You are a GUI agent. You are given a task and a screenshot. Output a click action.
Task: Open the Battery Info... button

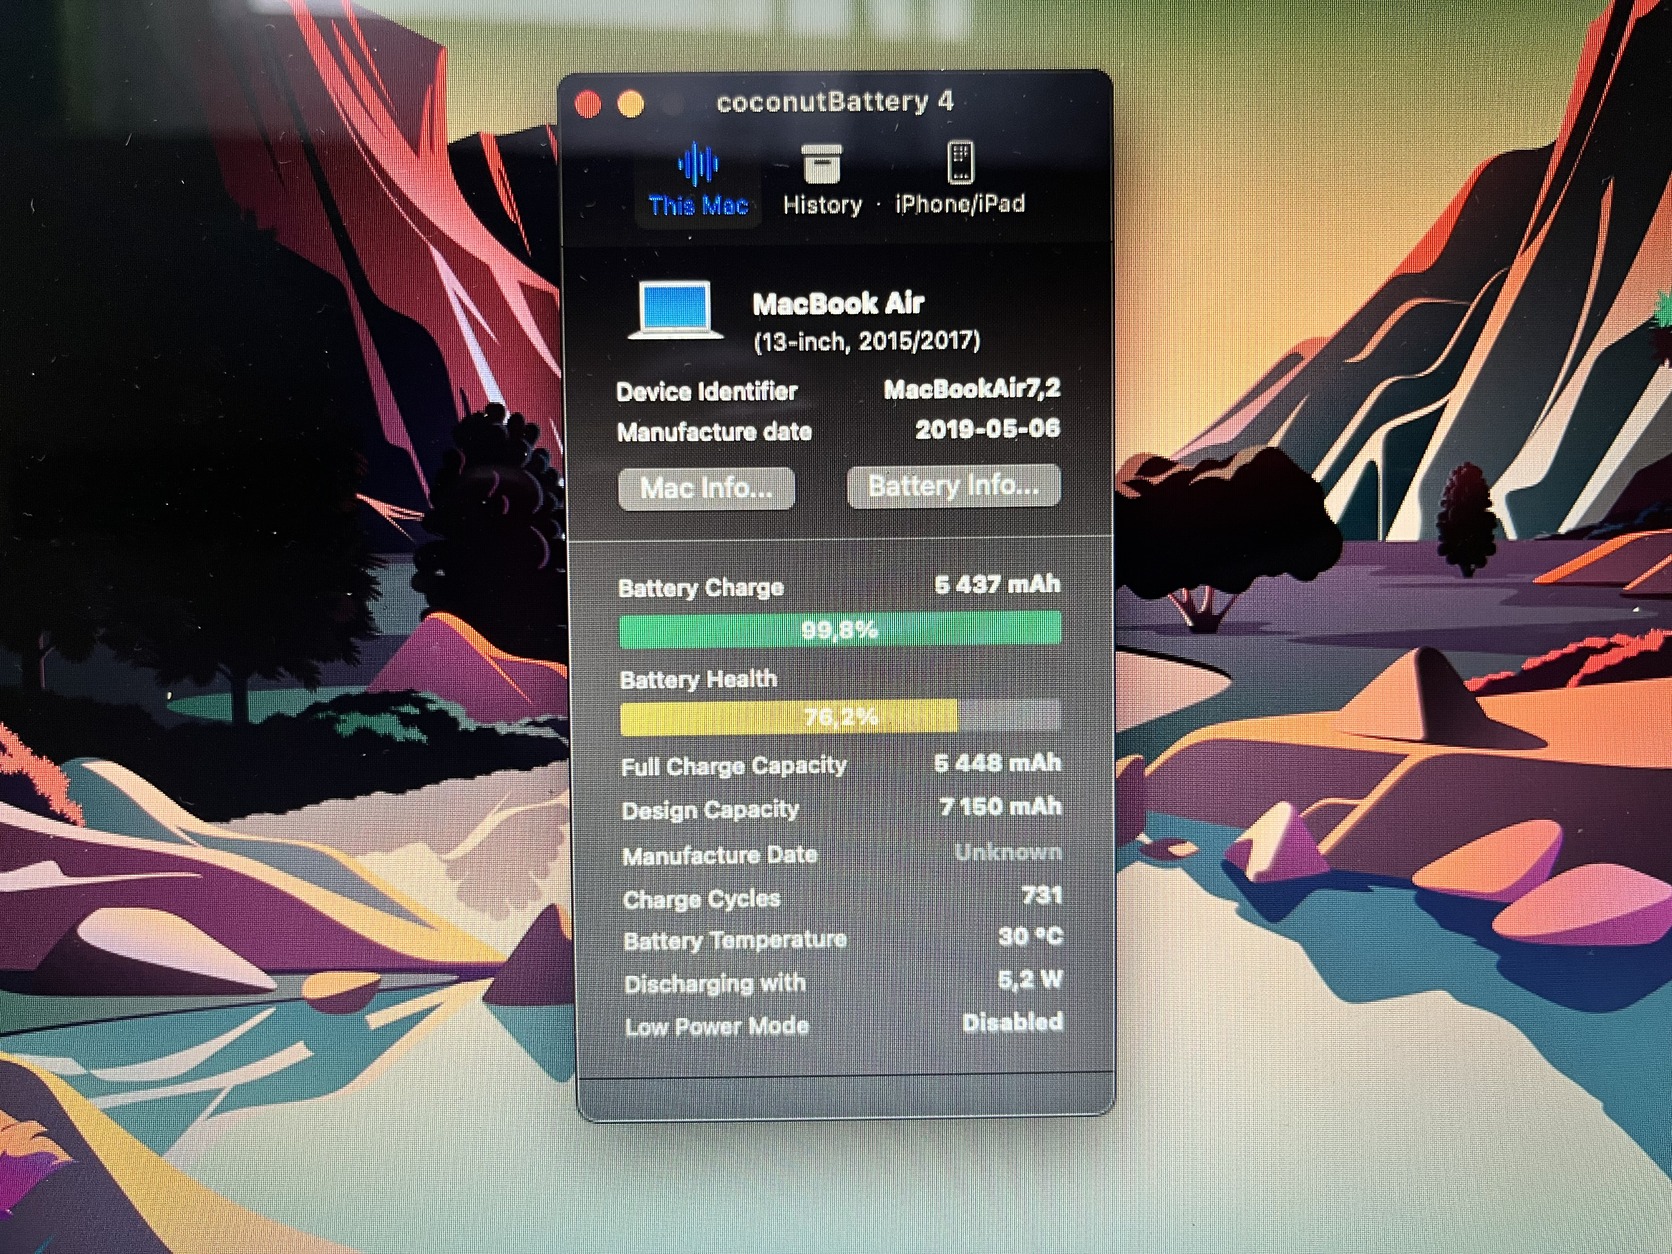pyautogui.click(x=954, y=486)
